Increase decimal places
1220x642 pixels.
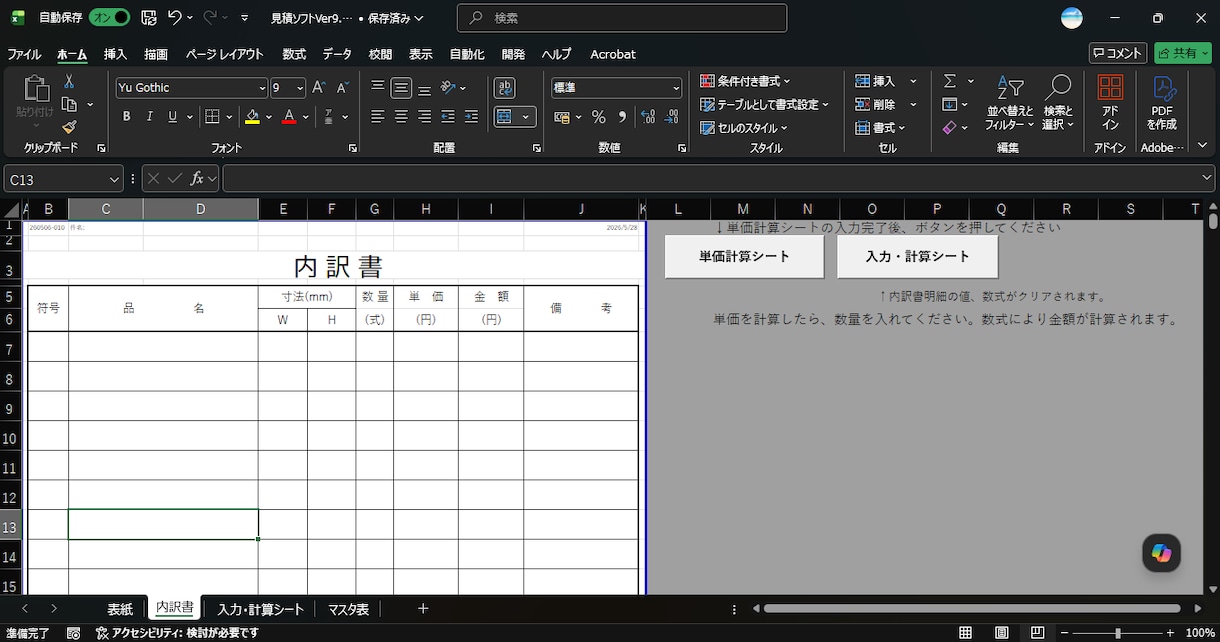tap(647, 117)
